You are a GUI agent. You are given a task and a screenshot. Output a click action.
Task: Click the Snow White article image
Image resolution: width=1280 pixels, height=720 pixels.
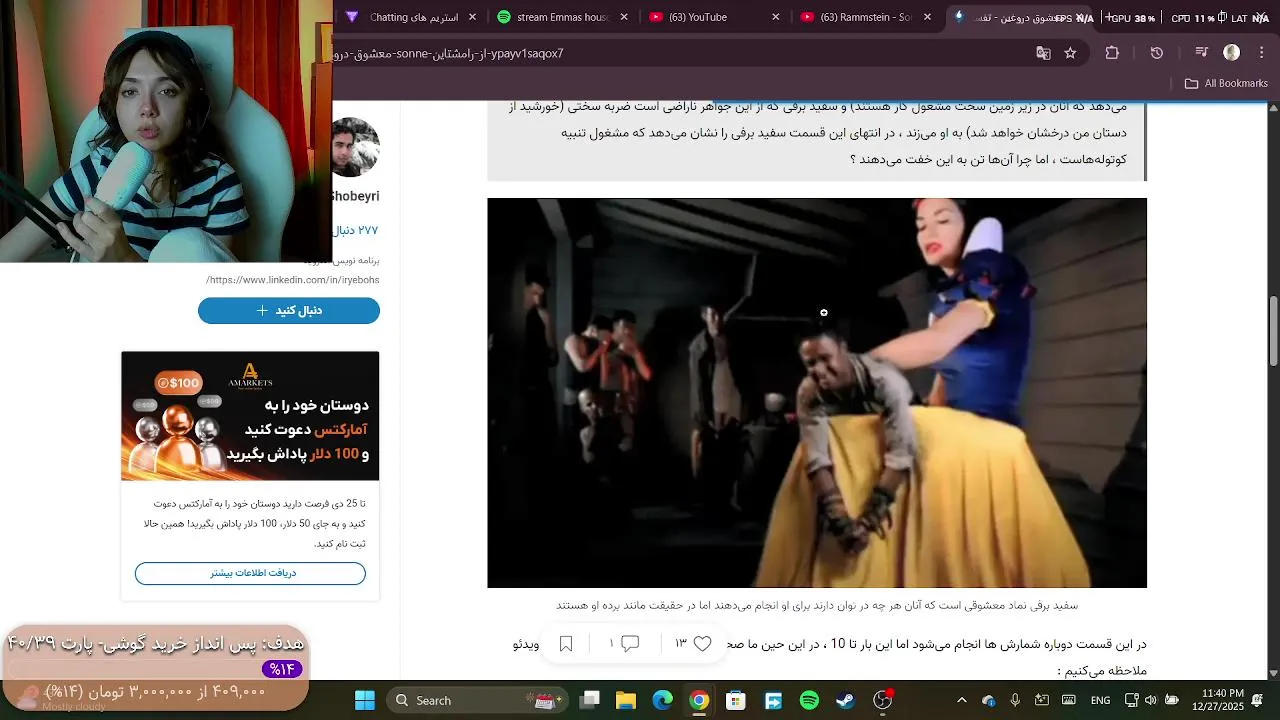pyautogui.click(x=817, y=393)
